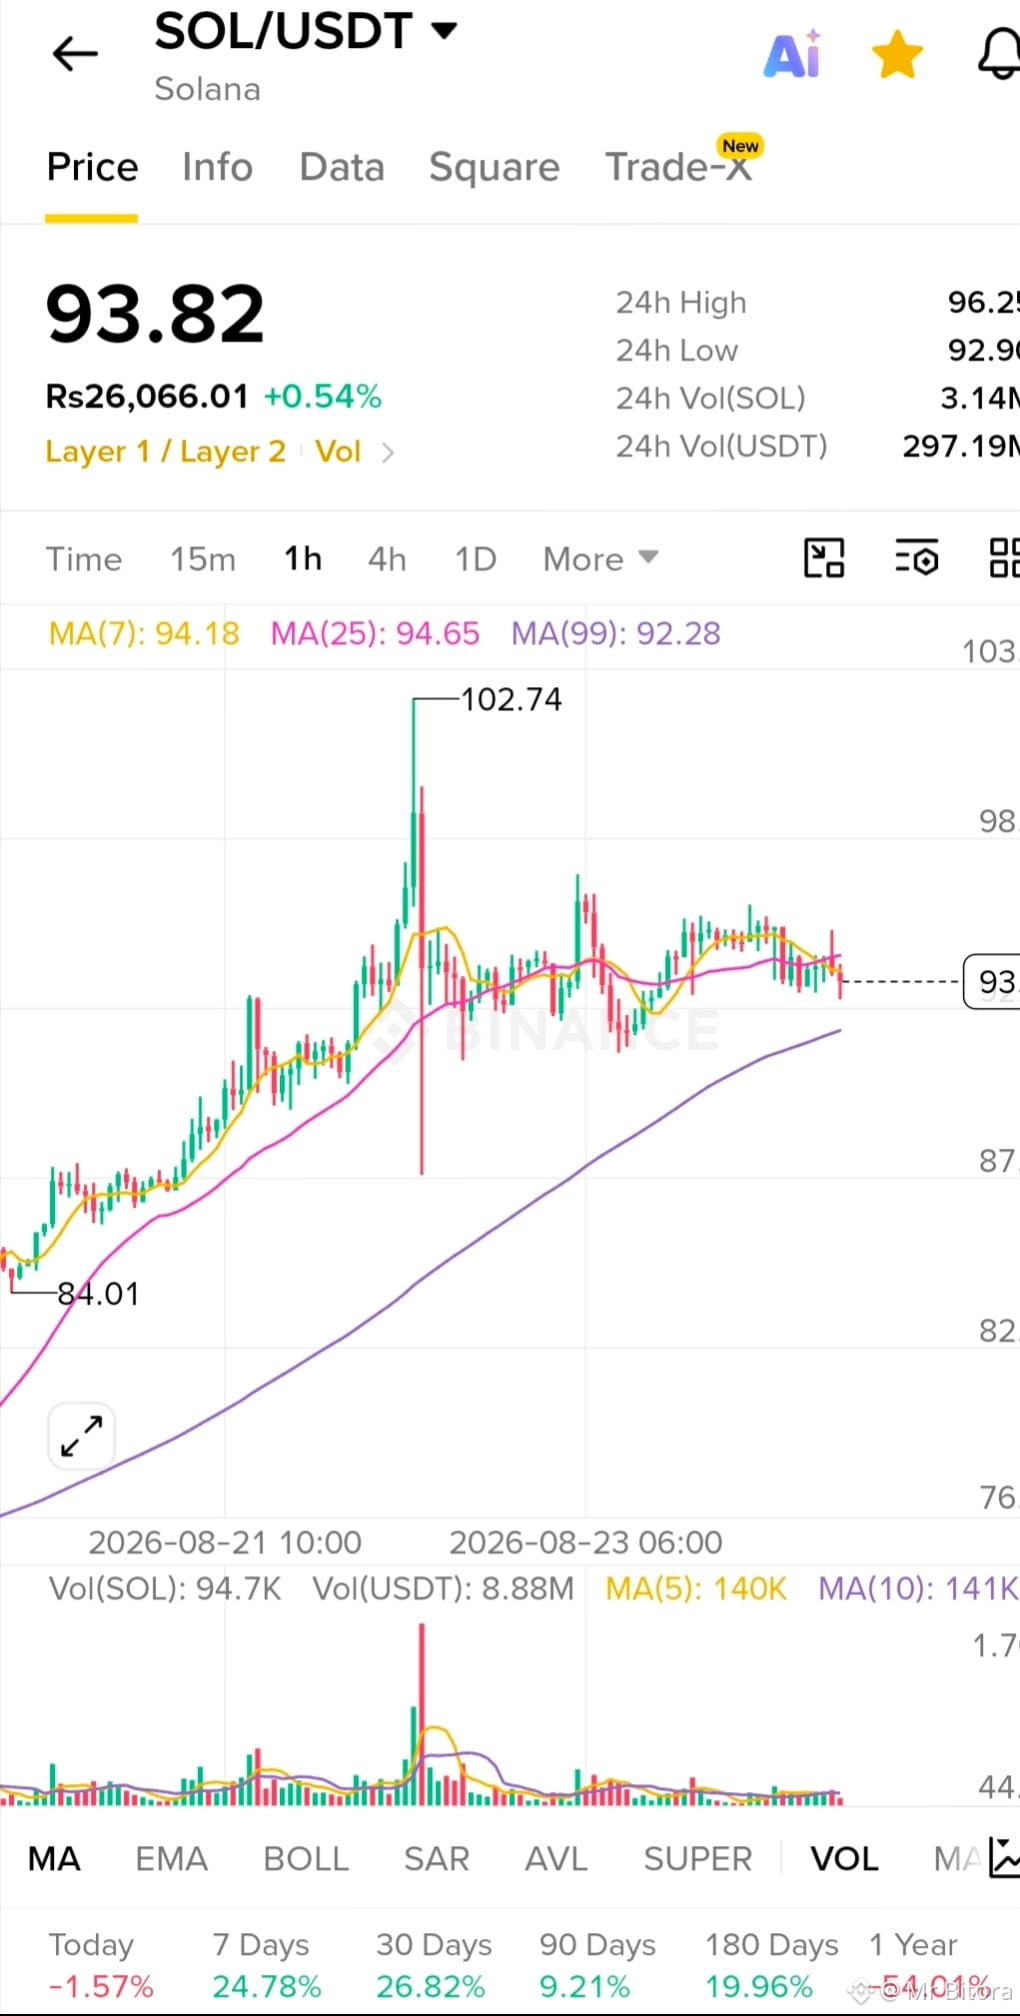Click the Vol(SOL): 94.7K label
This screenshot has height=2016, width=1020.
click(x=165, y=1588)
